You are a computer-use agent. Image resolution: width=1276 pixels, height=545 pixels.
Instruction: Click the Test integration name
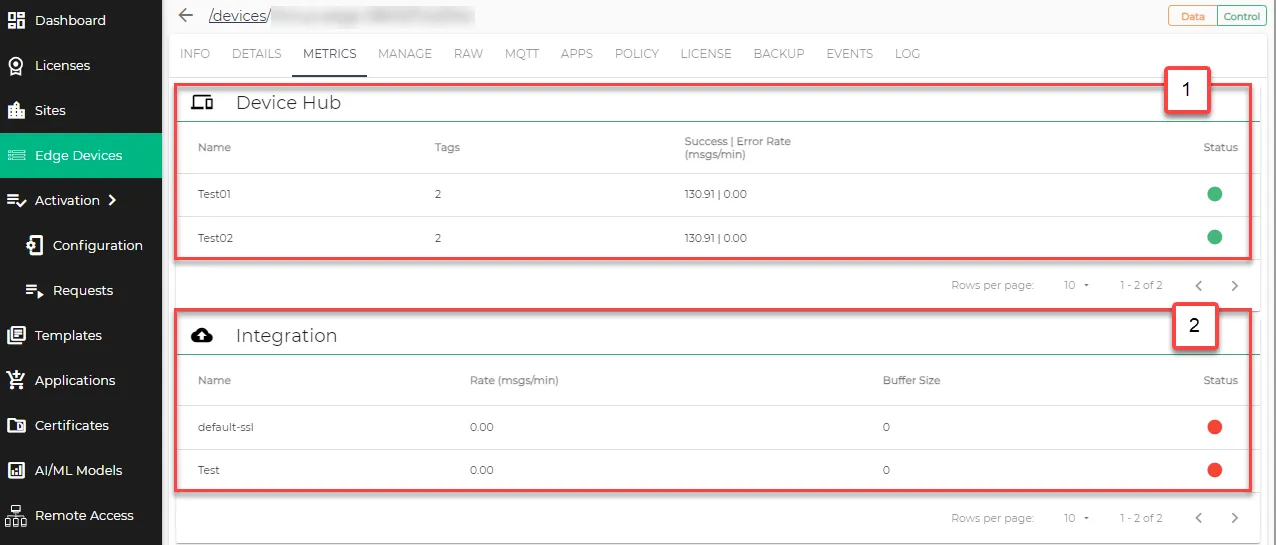click(x=209, y=470)
